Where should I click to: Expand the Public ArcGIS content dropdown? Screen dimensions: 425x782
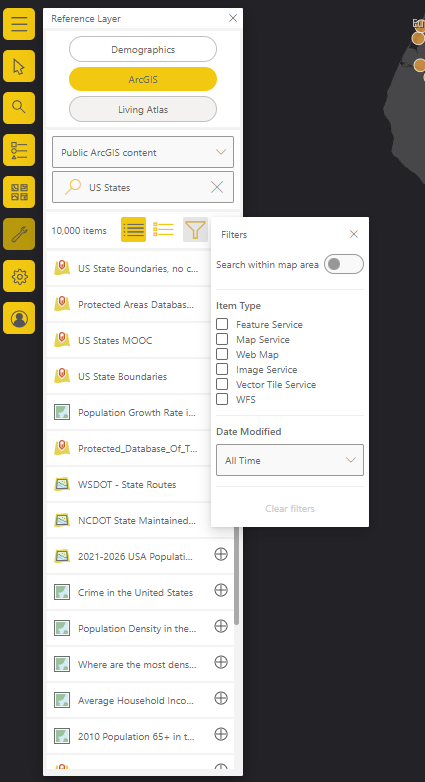(x=143, y=152)
